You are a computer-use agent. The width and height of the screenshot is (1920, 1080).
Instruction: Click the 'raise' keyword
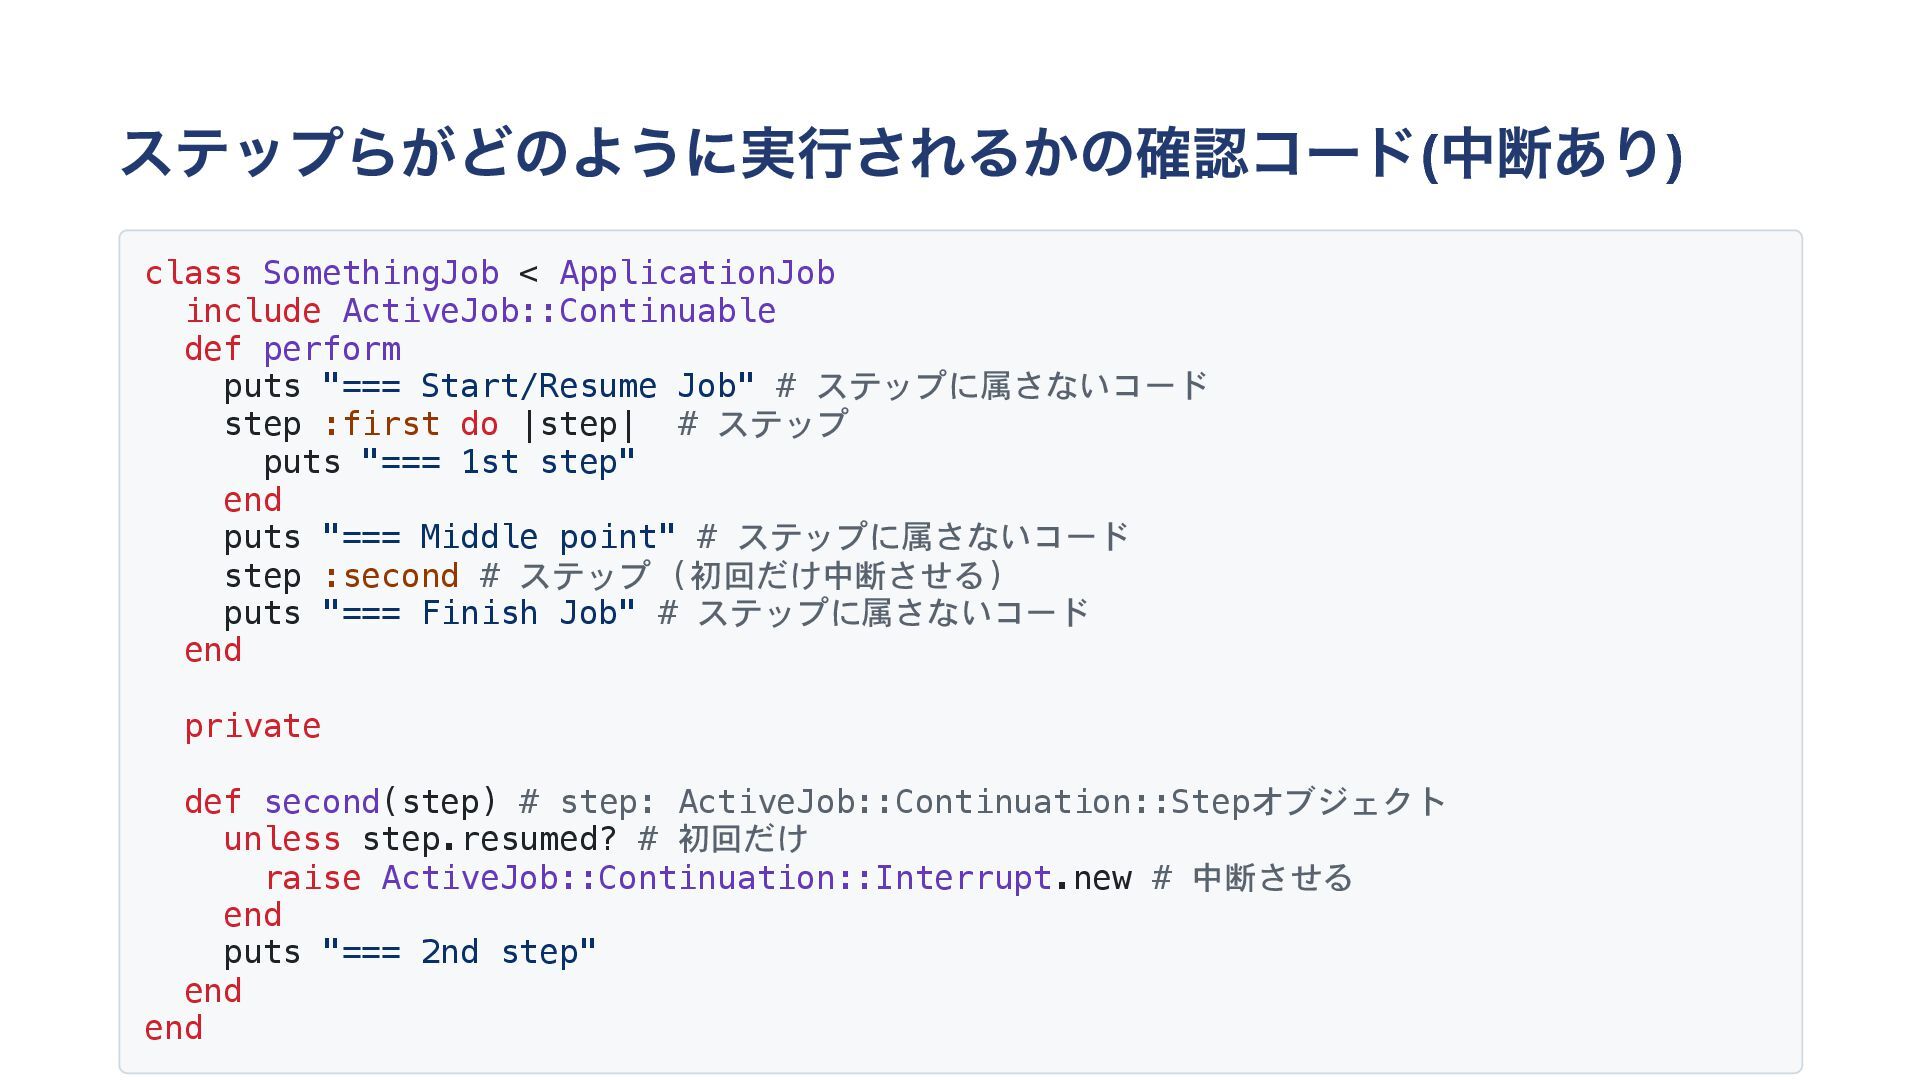pyautogui.click(x=311, y=878)
